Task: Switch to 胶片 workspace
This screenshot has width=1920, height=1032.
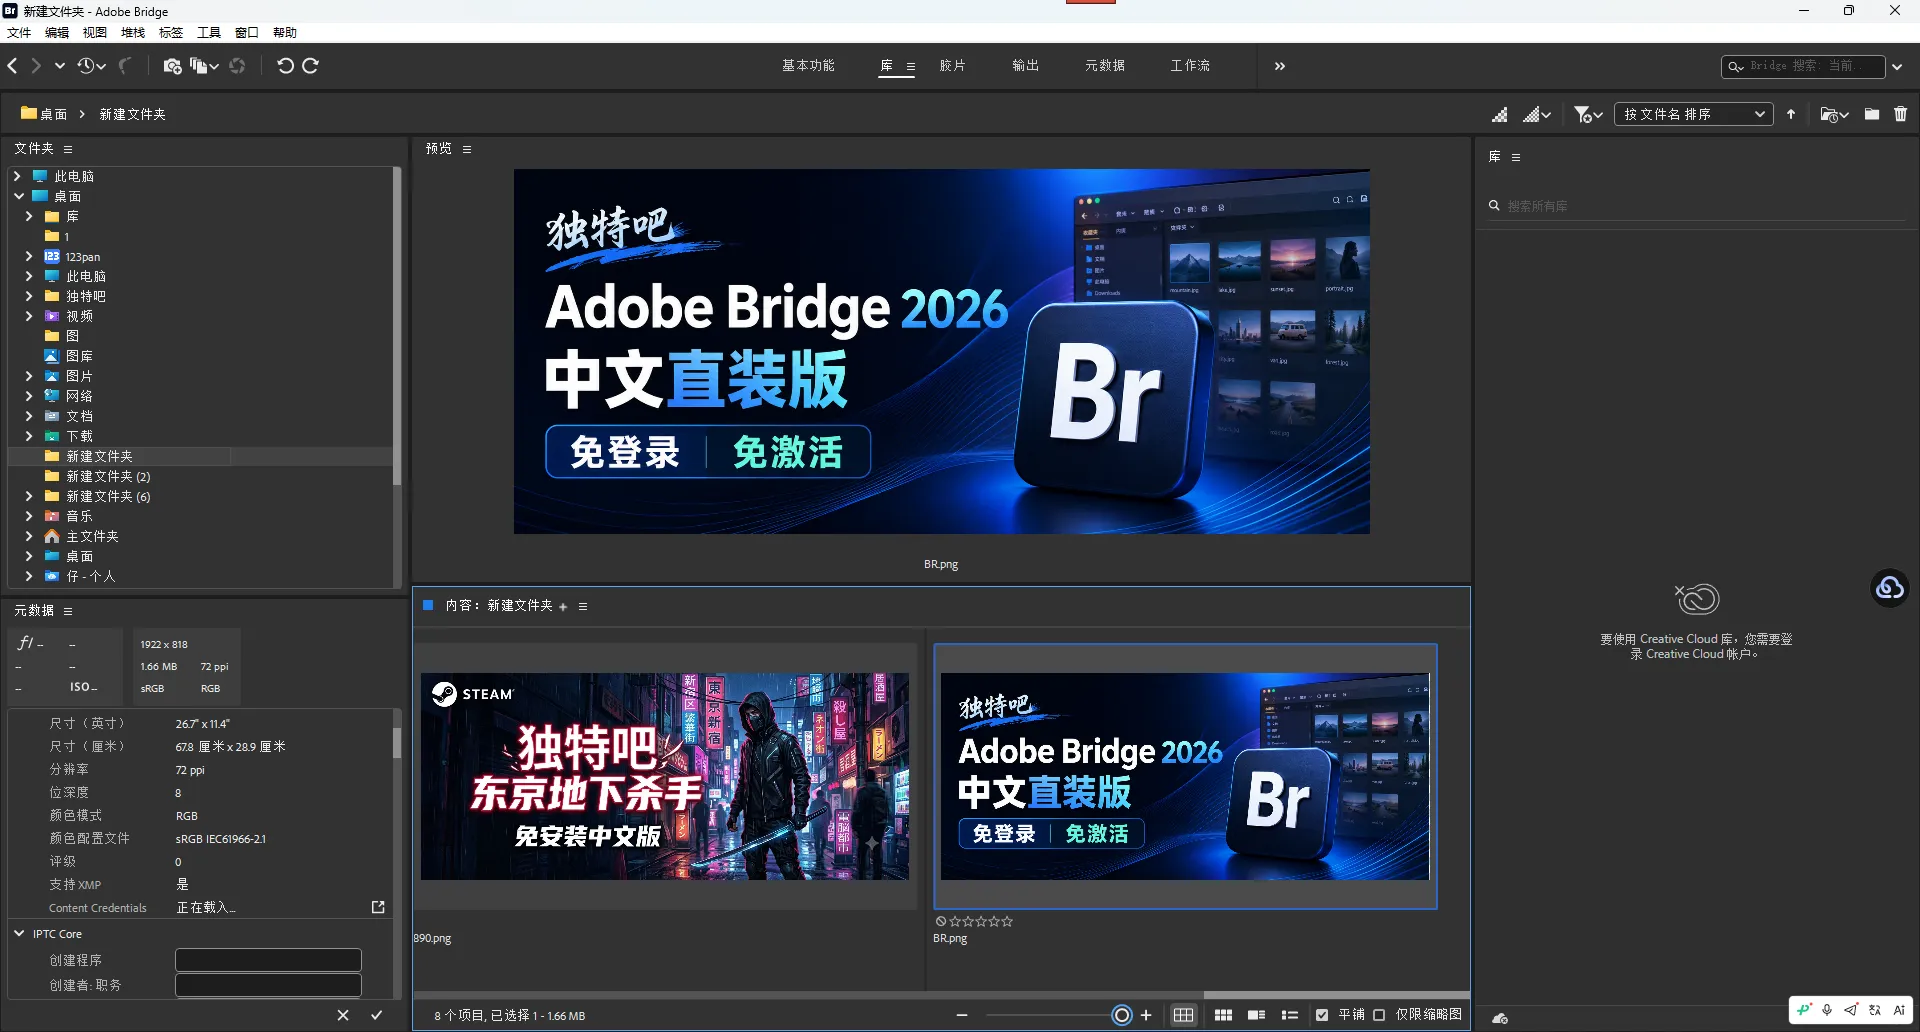Action: pos(953,66)
